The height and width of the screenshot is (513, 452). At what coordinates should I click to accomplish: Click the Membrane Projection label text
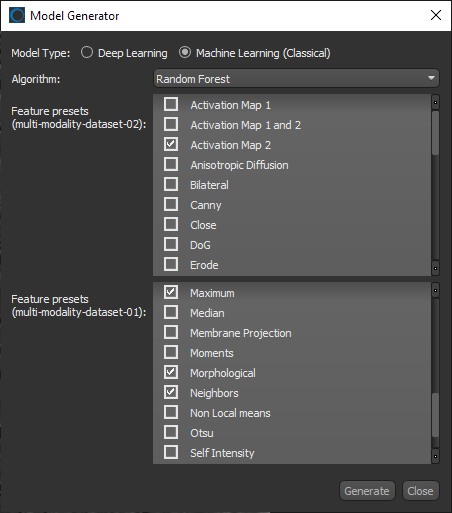241,333
